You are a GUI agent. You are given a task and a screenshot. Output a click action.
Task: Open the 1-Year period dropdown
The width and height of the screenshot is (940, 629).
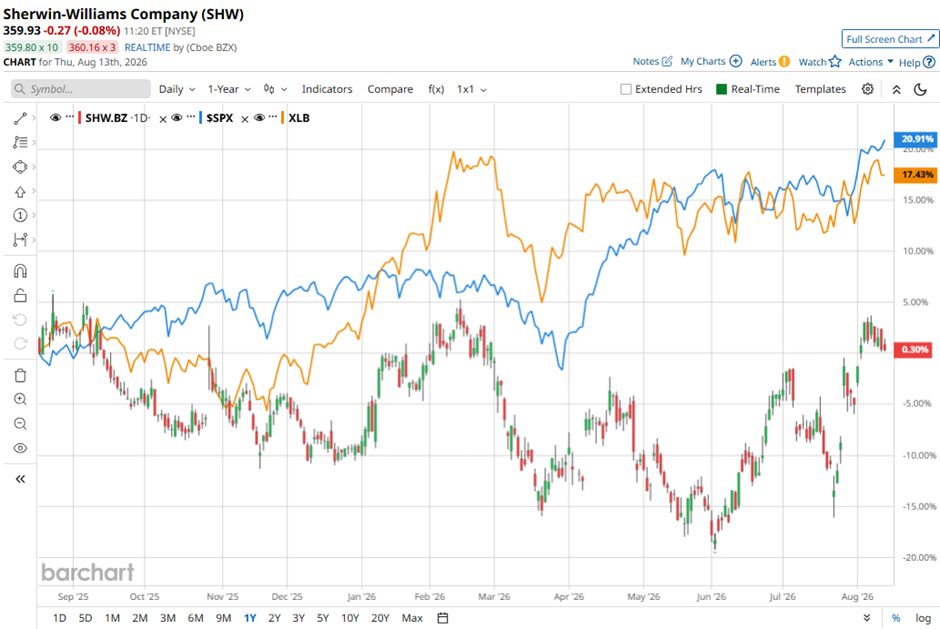pyautogui.click(x=229, y=89)
